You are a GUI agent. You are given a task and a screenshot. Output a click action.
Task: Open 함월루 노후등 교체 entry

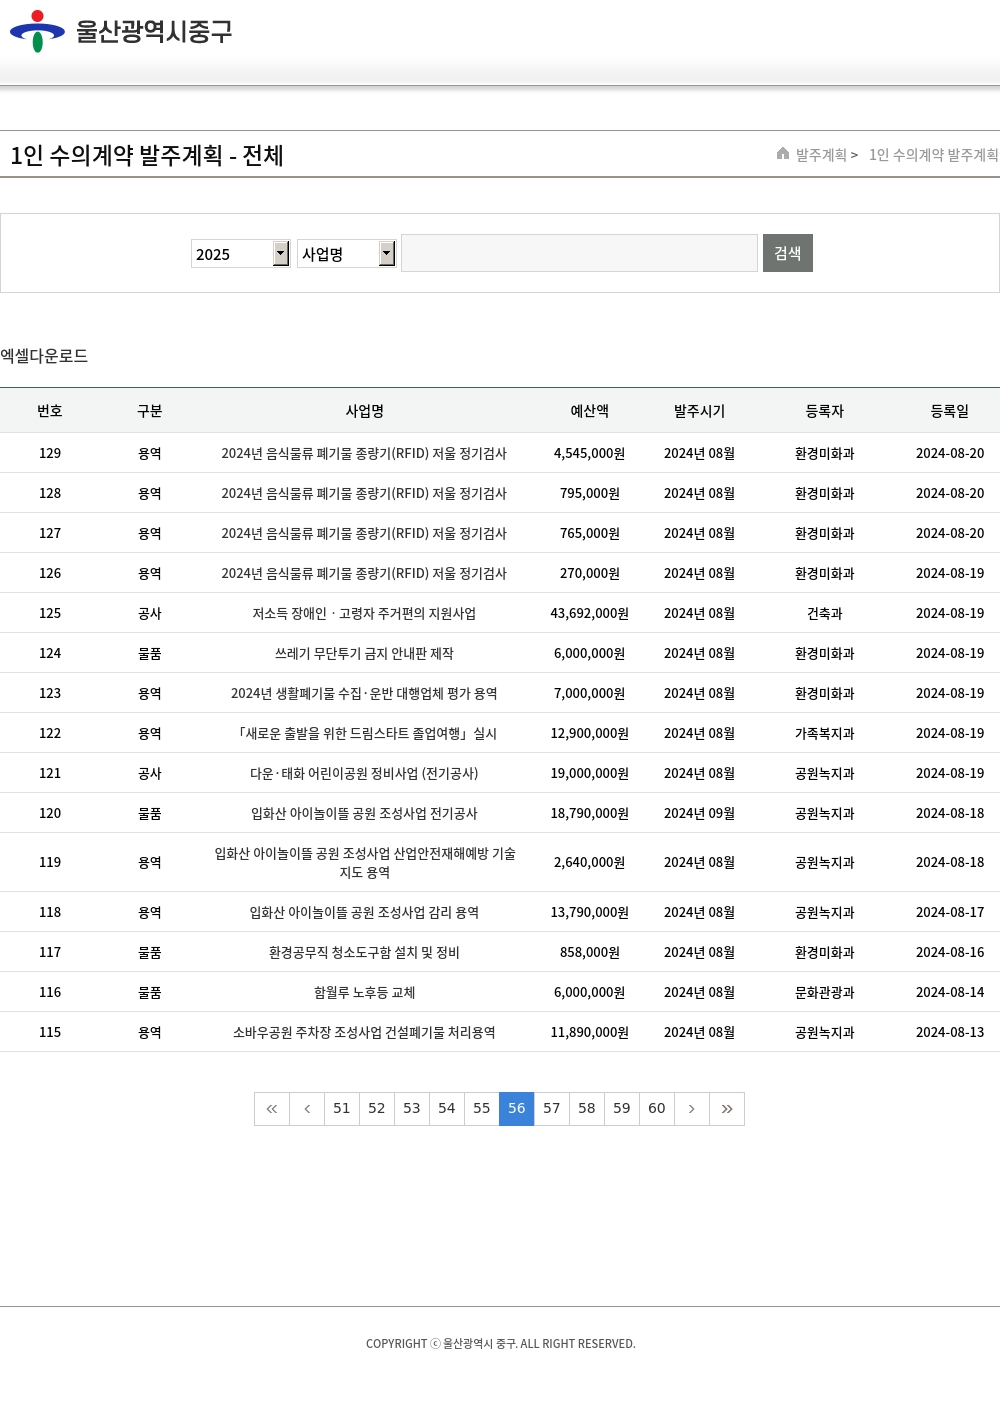point(364,993)
